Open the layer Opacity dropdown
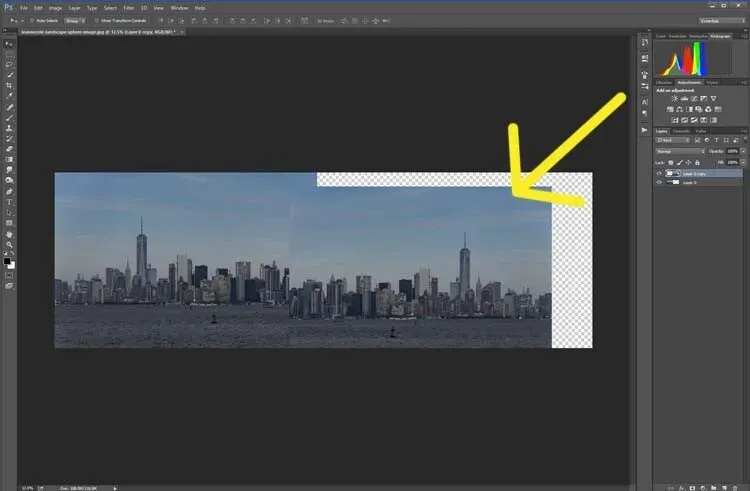This screenshot has width=750, height=491. [741, 151]
